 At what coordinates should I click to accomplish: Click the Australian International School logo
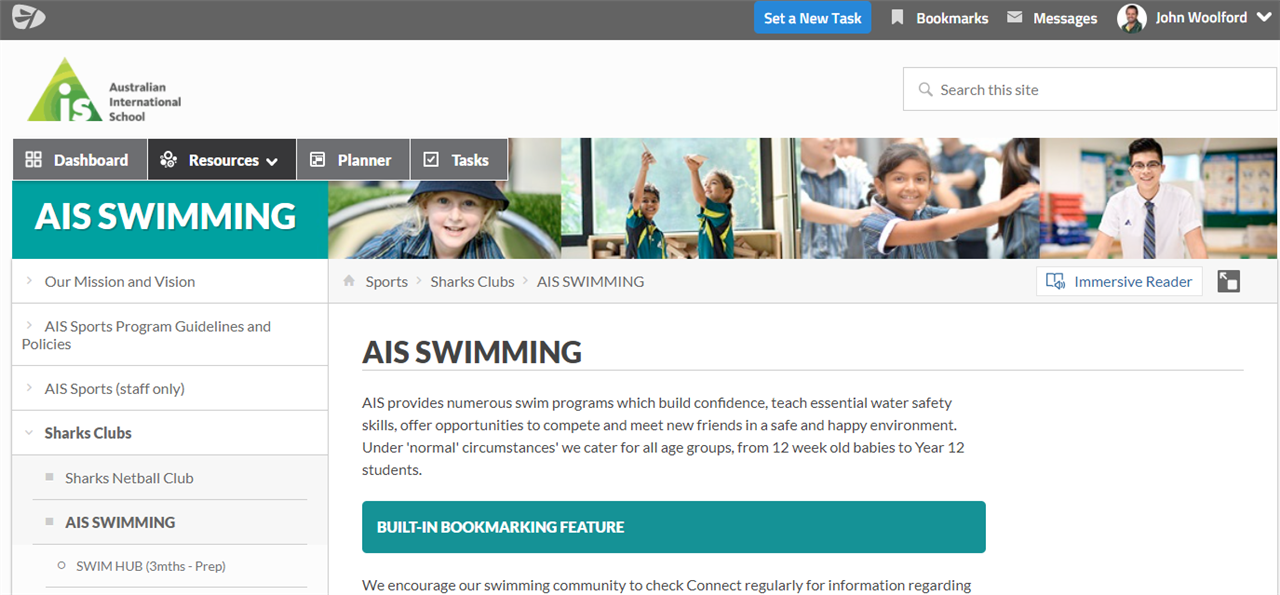click(x=104, y=91)
